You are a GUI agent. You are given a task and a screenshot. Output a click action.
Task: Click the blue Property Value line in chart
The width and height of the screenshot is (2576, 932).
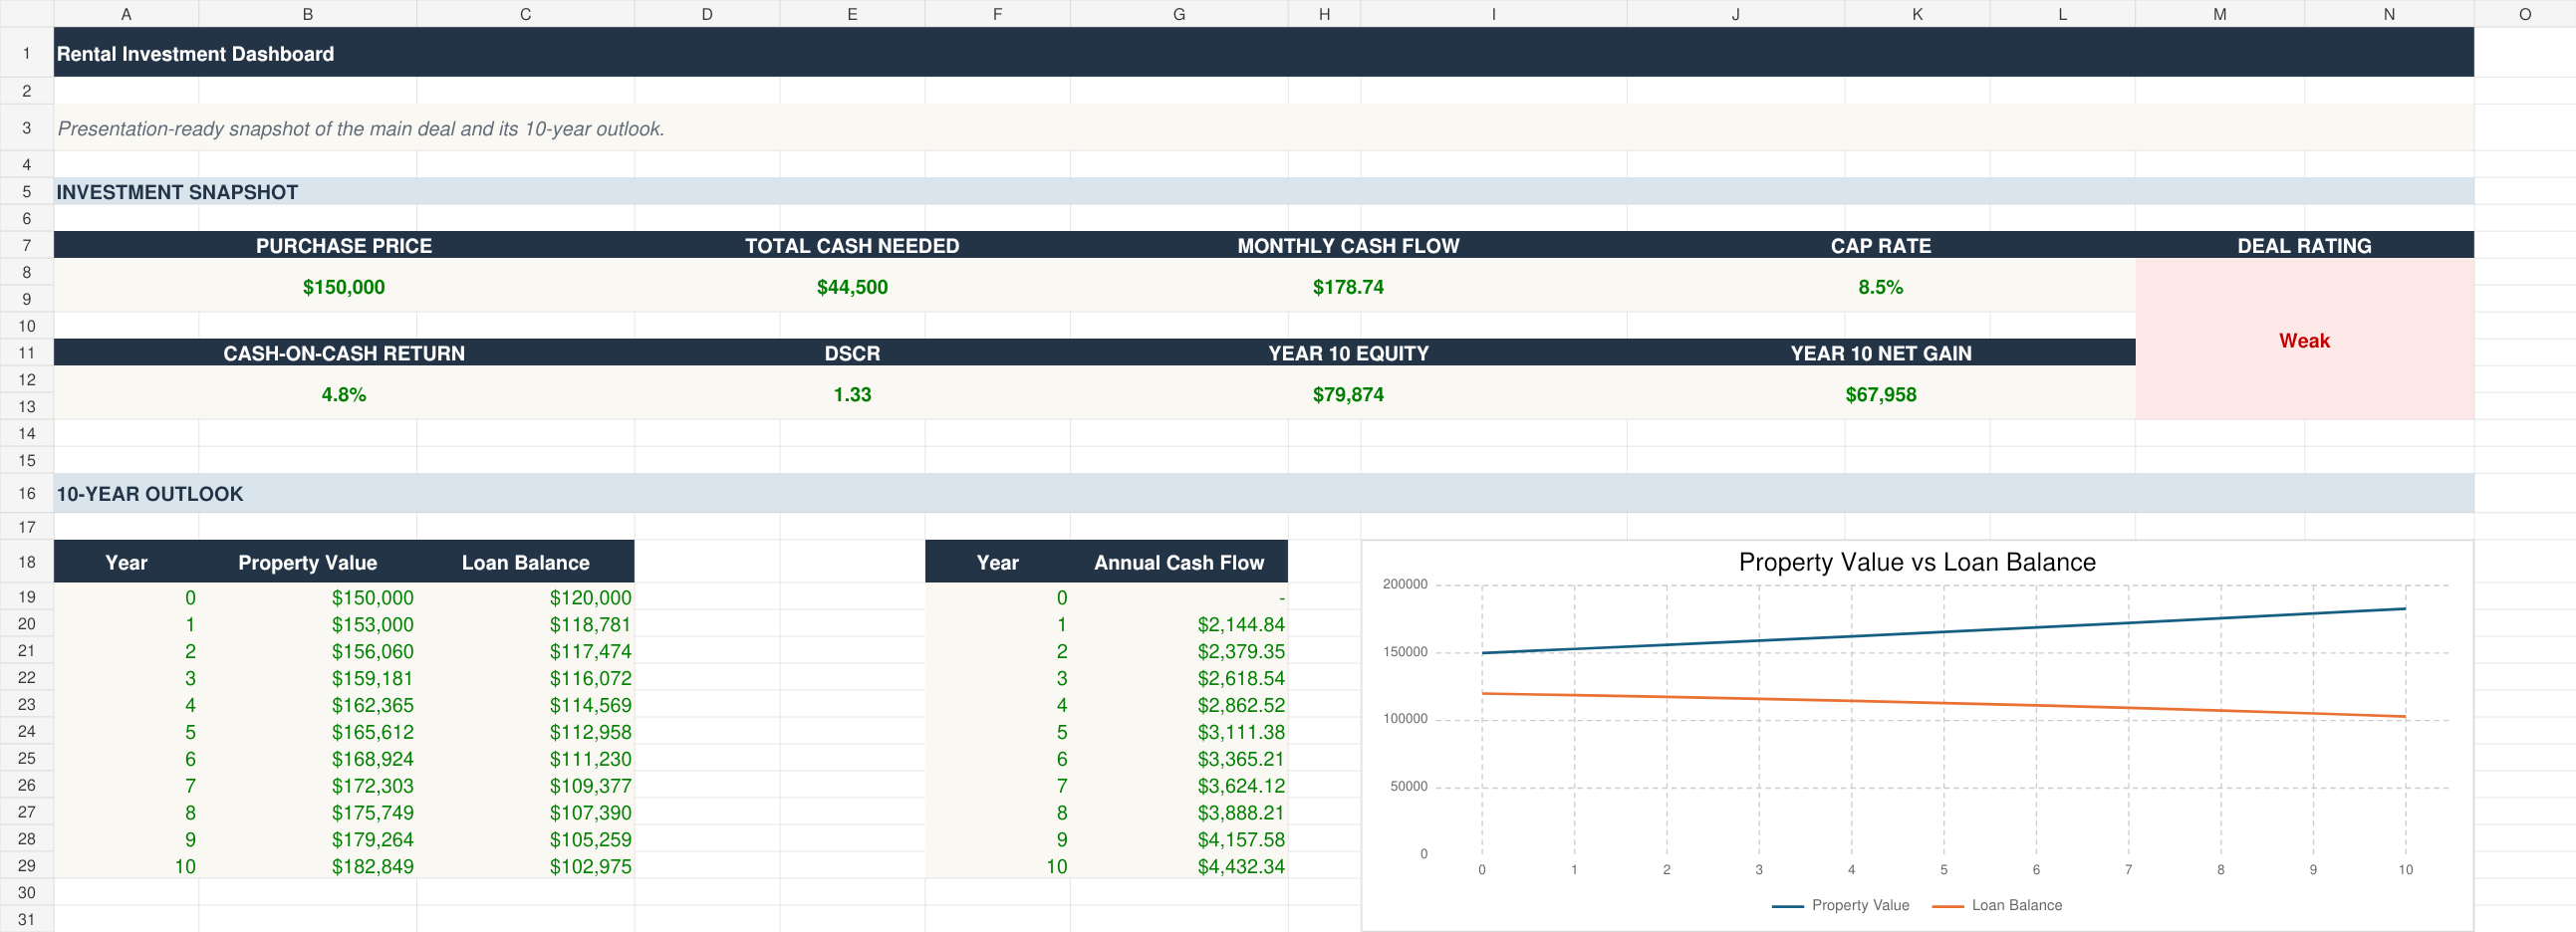1943,631
